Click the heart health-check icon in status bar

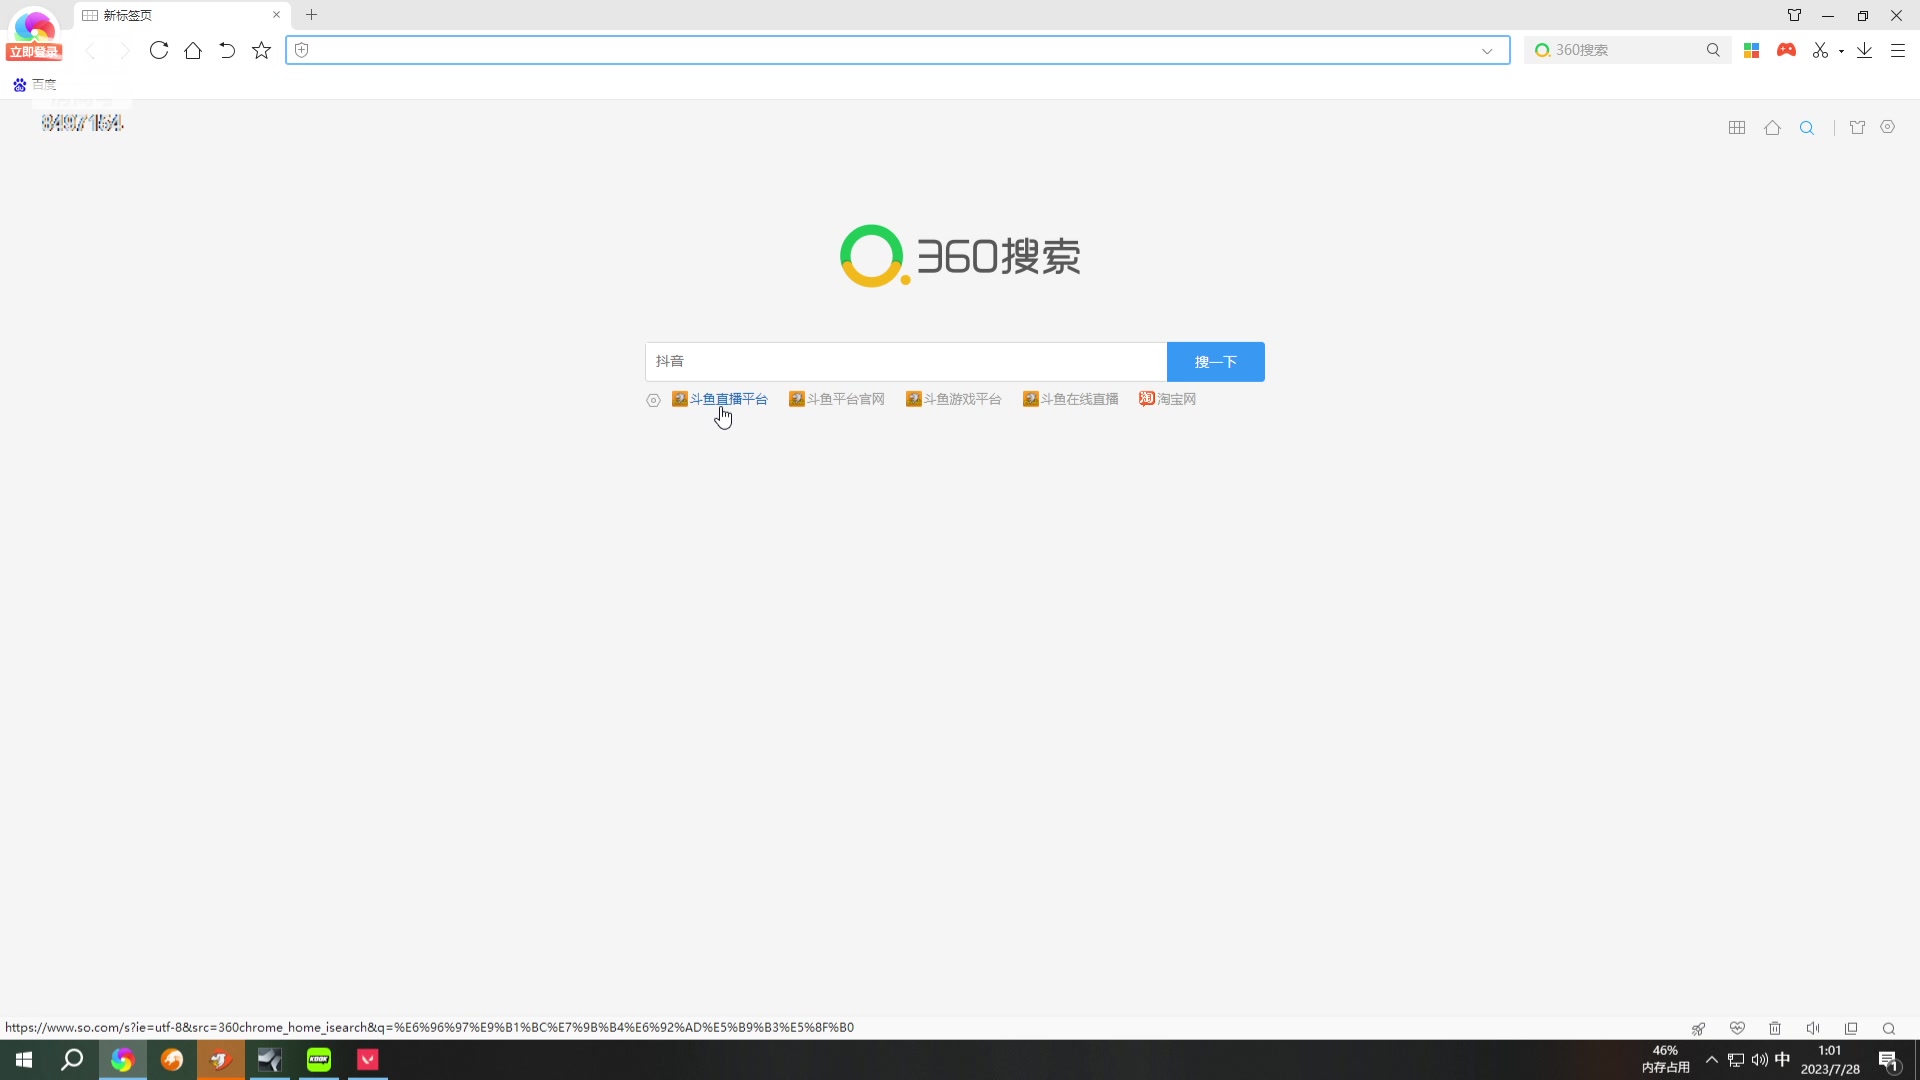pos(1738,1028)
